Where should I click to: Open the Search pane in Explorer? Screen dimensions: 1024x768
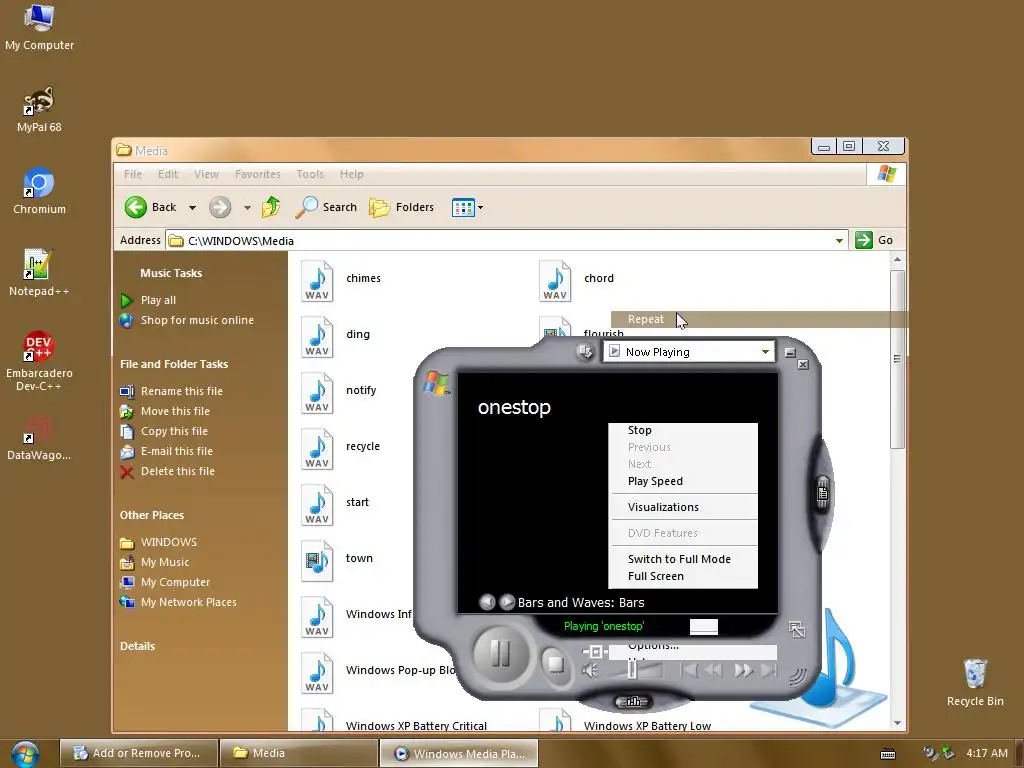coord(326,207)
